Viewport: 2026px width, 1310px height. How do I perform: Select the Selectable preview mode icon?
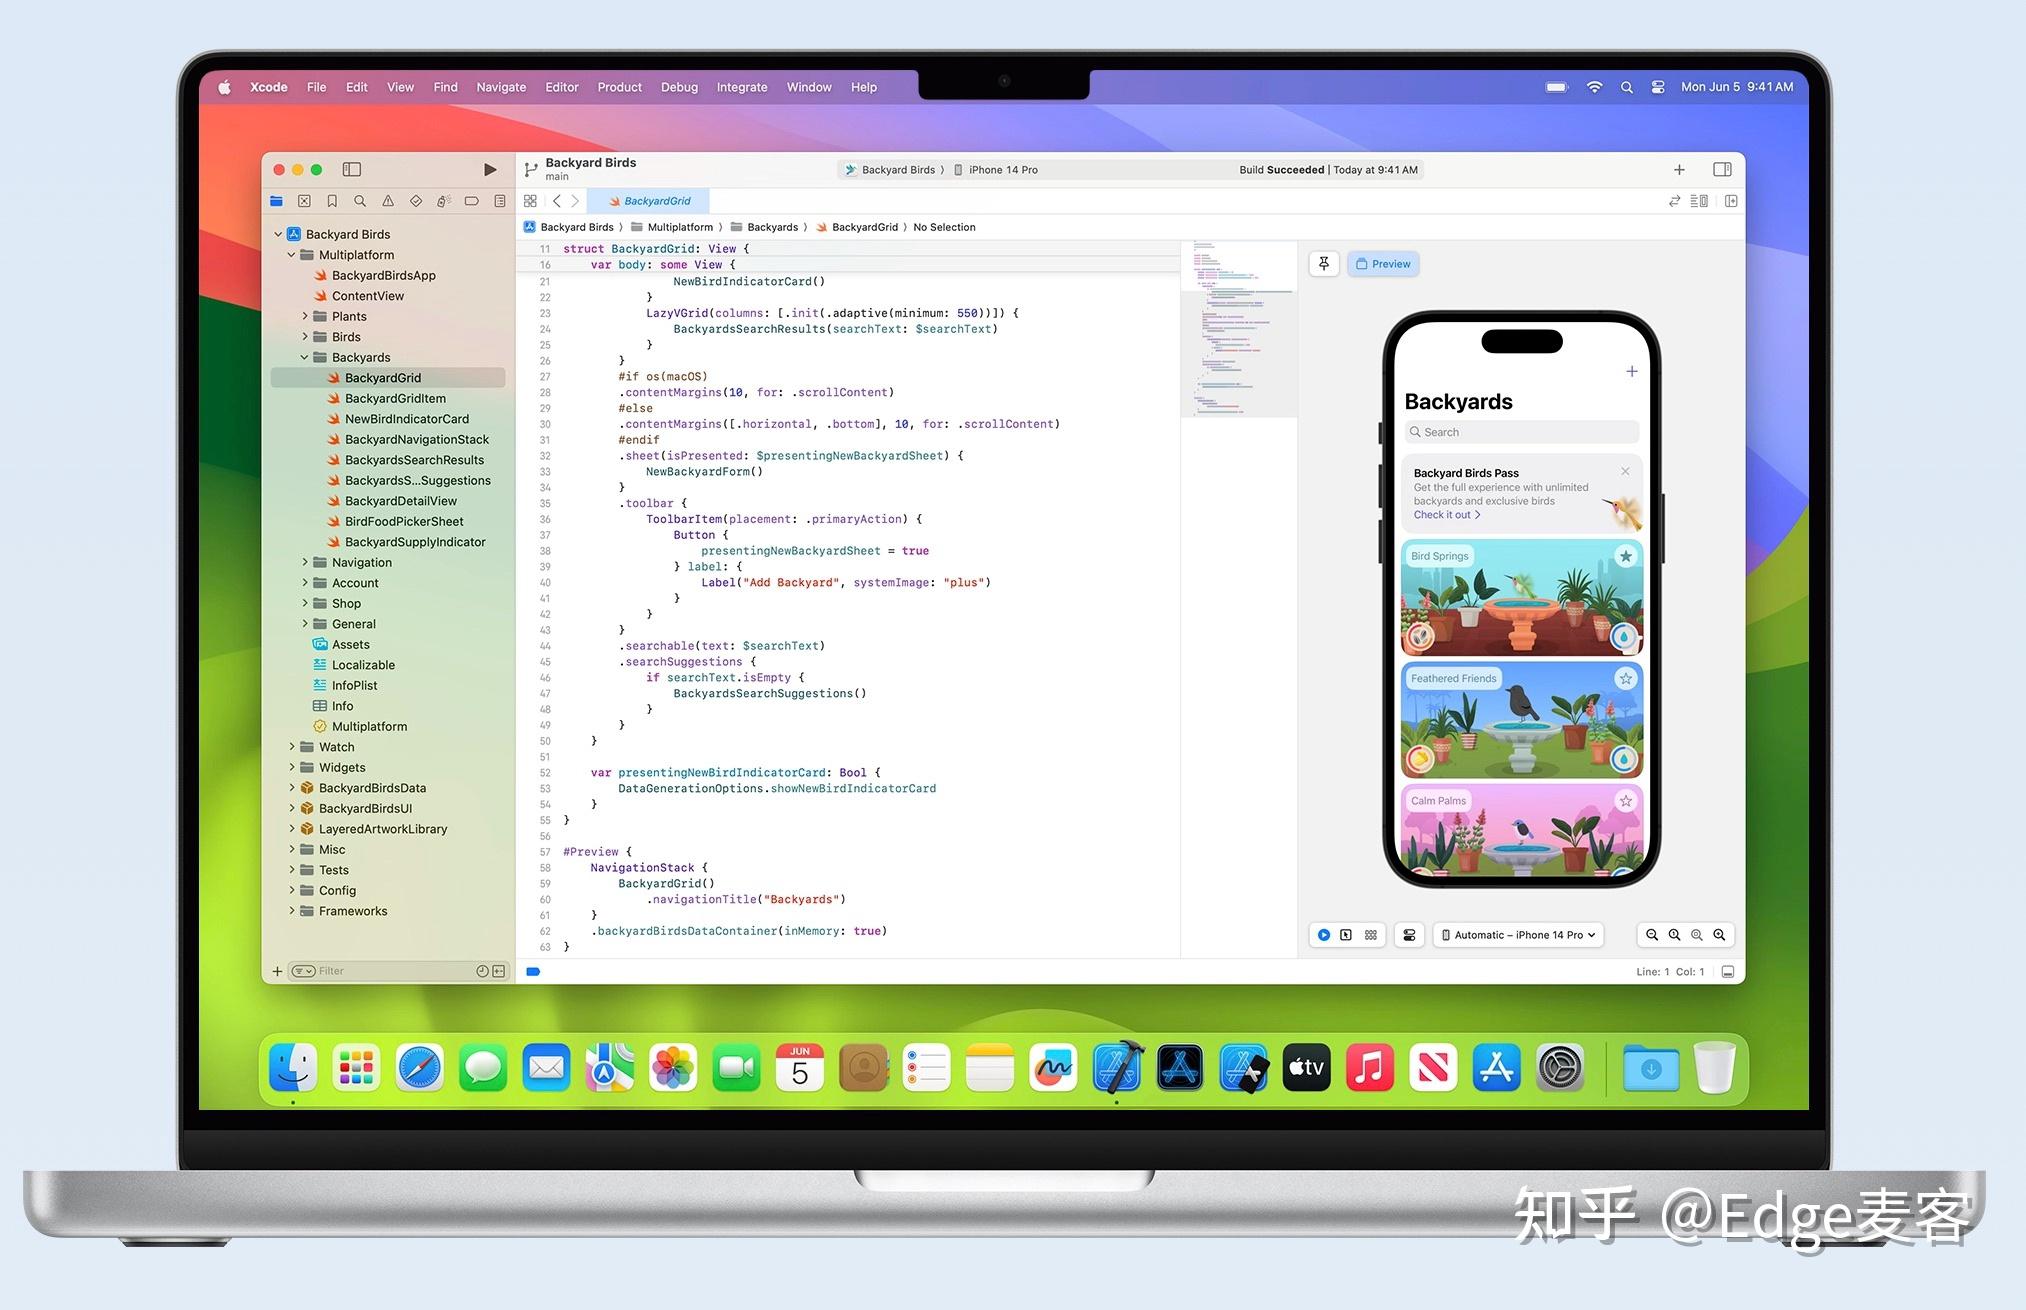pos(1347,934)
